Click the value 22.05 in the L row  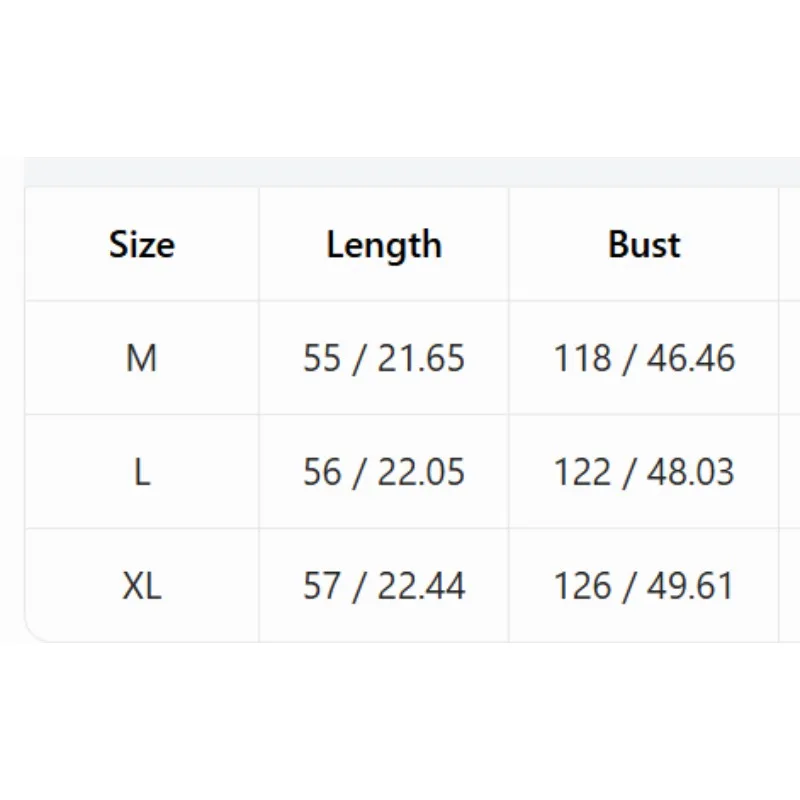point(421,471)
